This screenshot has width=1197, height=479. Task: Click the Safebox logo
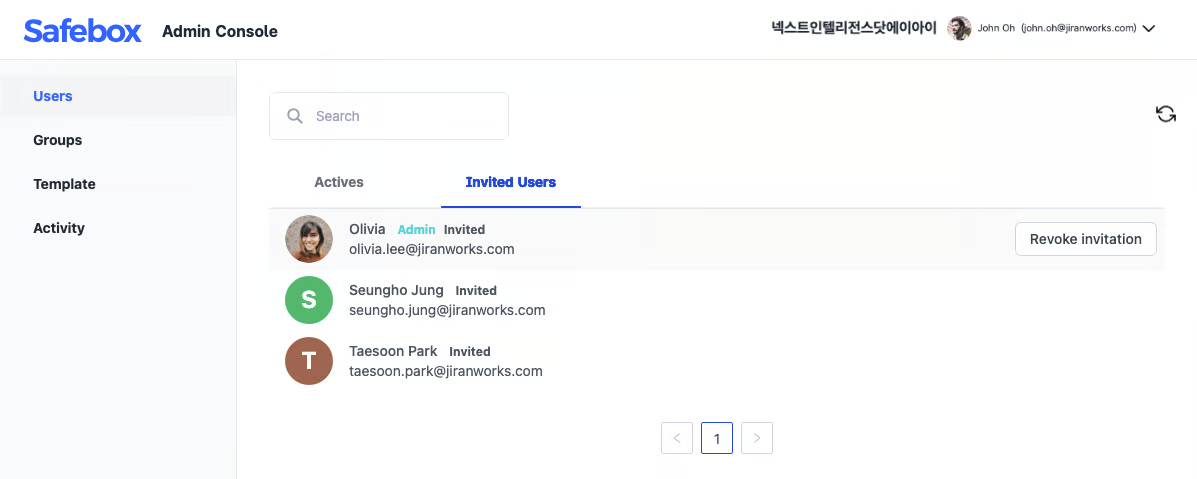point(83,30)
